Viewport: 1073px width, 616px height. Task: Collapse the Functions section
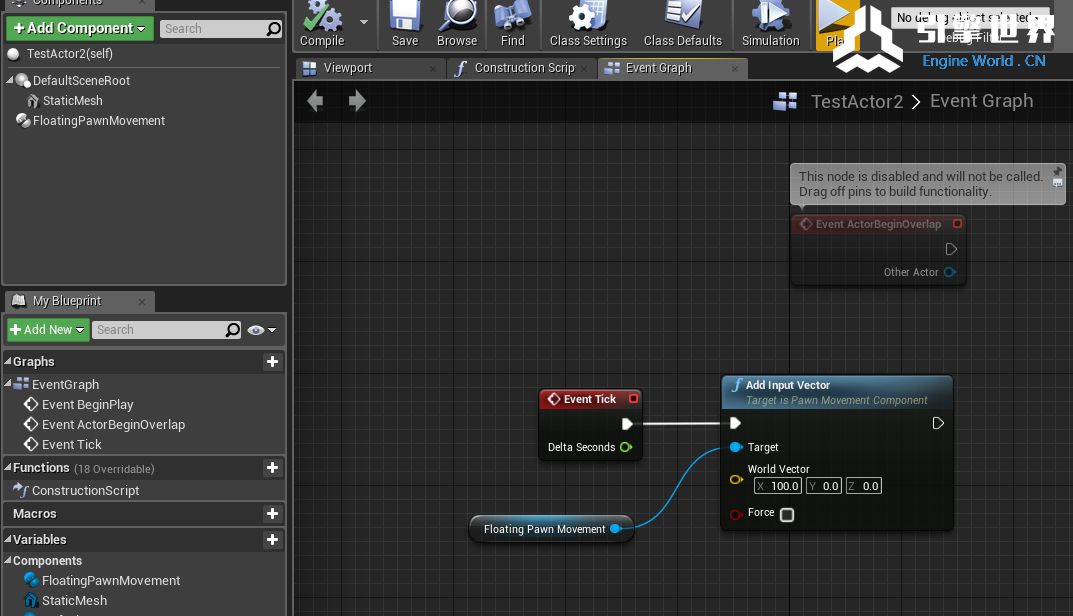(8, 467)
